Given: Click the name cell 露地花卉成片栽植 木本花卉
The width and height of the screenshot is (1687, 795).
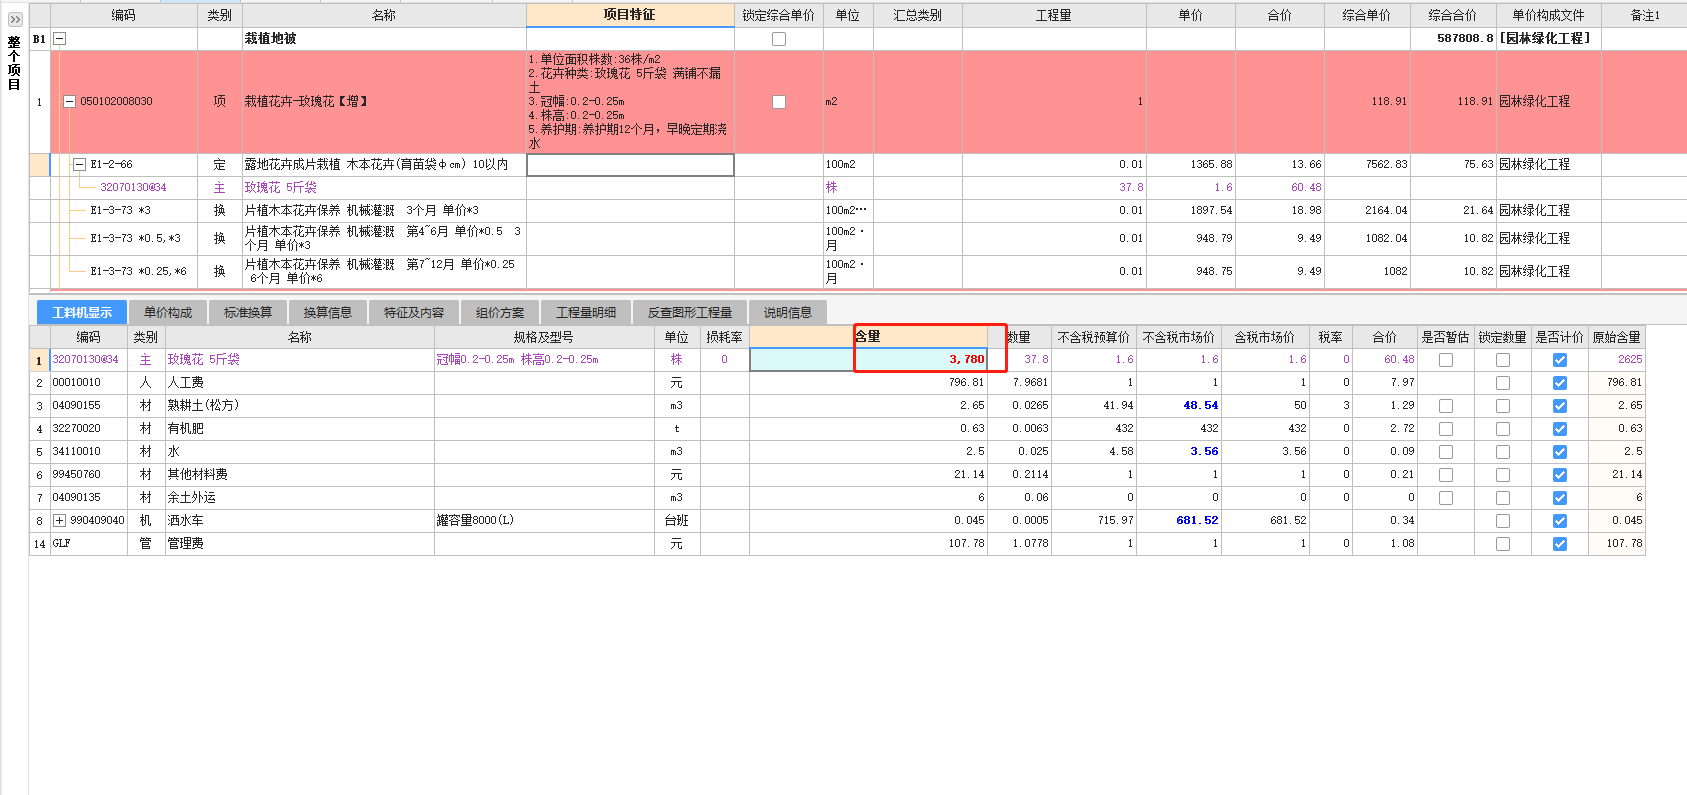Looking at the screenshot, I should (384, 165).
